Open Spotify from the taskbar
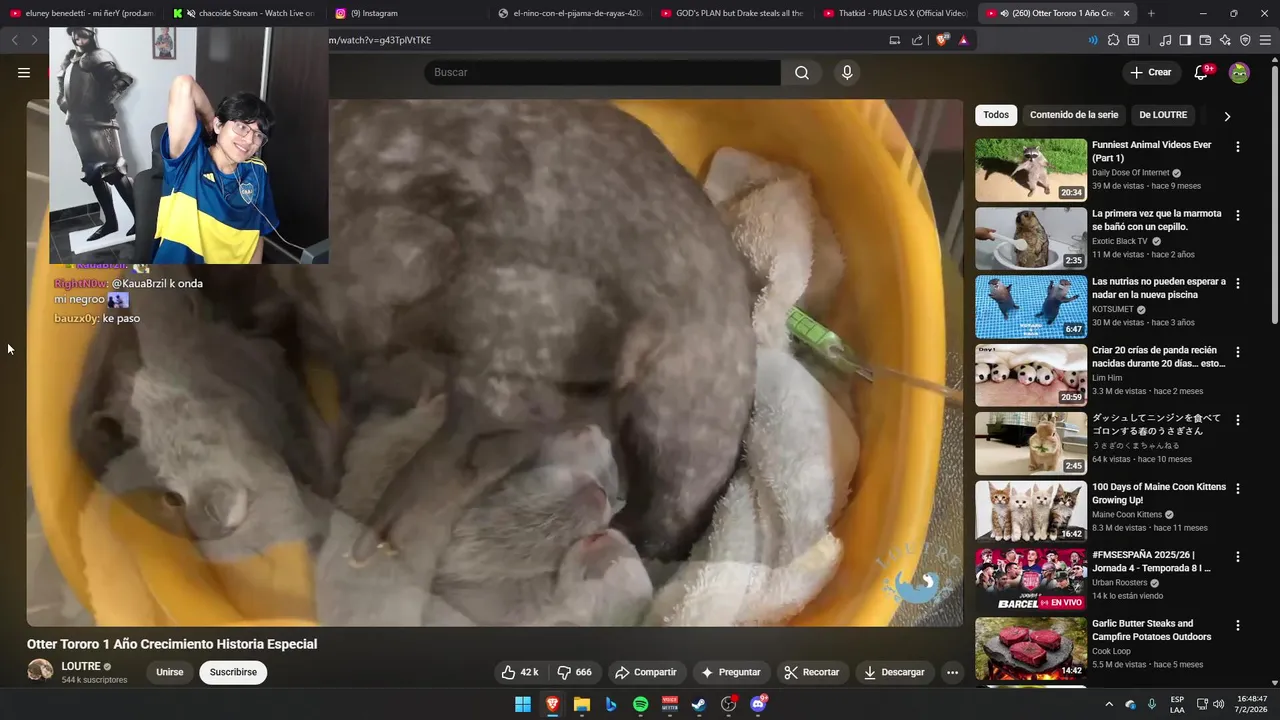This screenshot has height=720, width=1280. tap(641, 704)
